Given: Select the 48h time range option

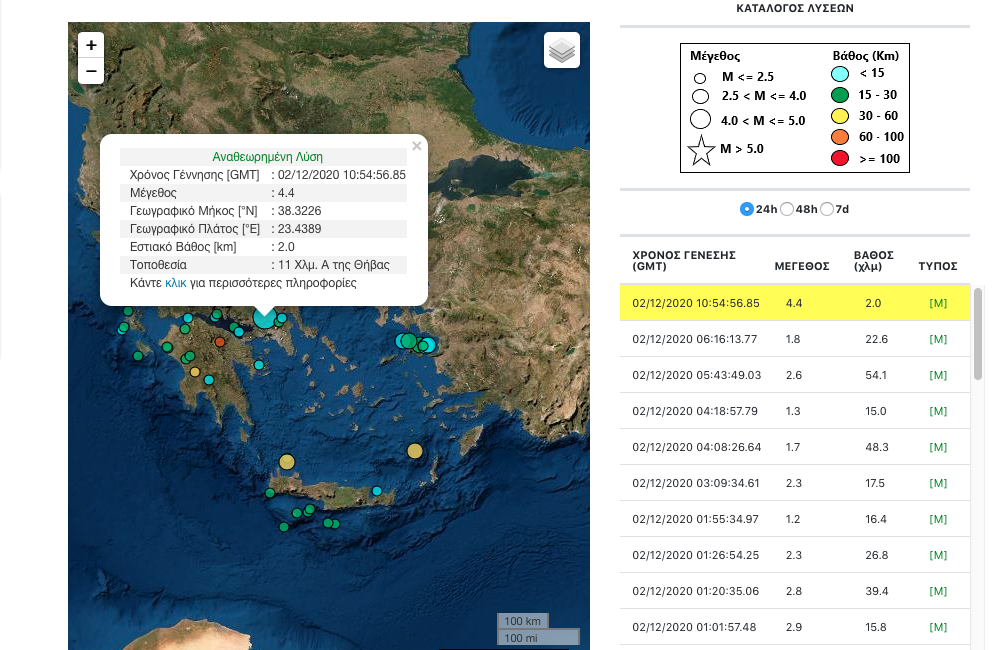Looking at the screenshot, I should click(x=787, y=209).
